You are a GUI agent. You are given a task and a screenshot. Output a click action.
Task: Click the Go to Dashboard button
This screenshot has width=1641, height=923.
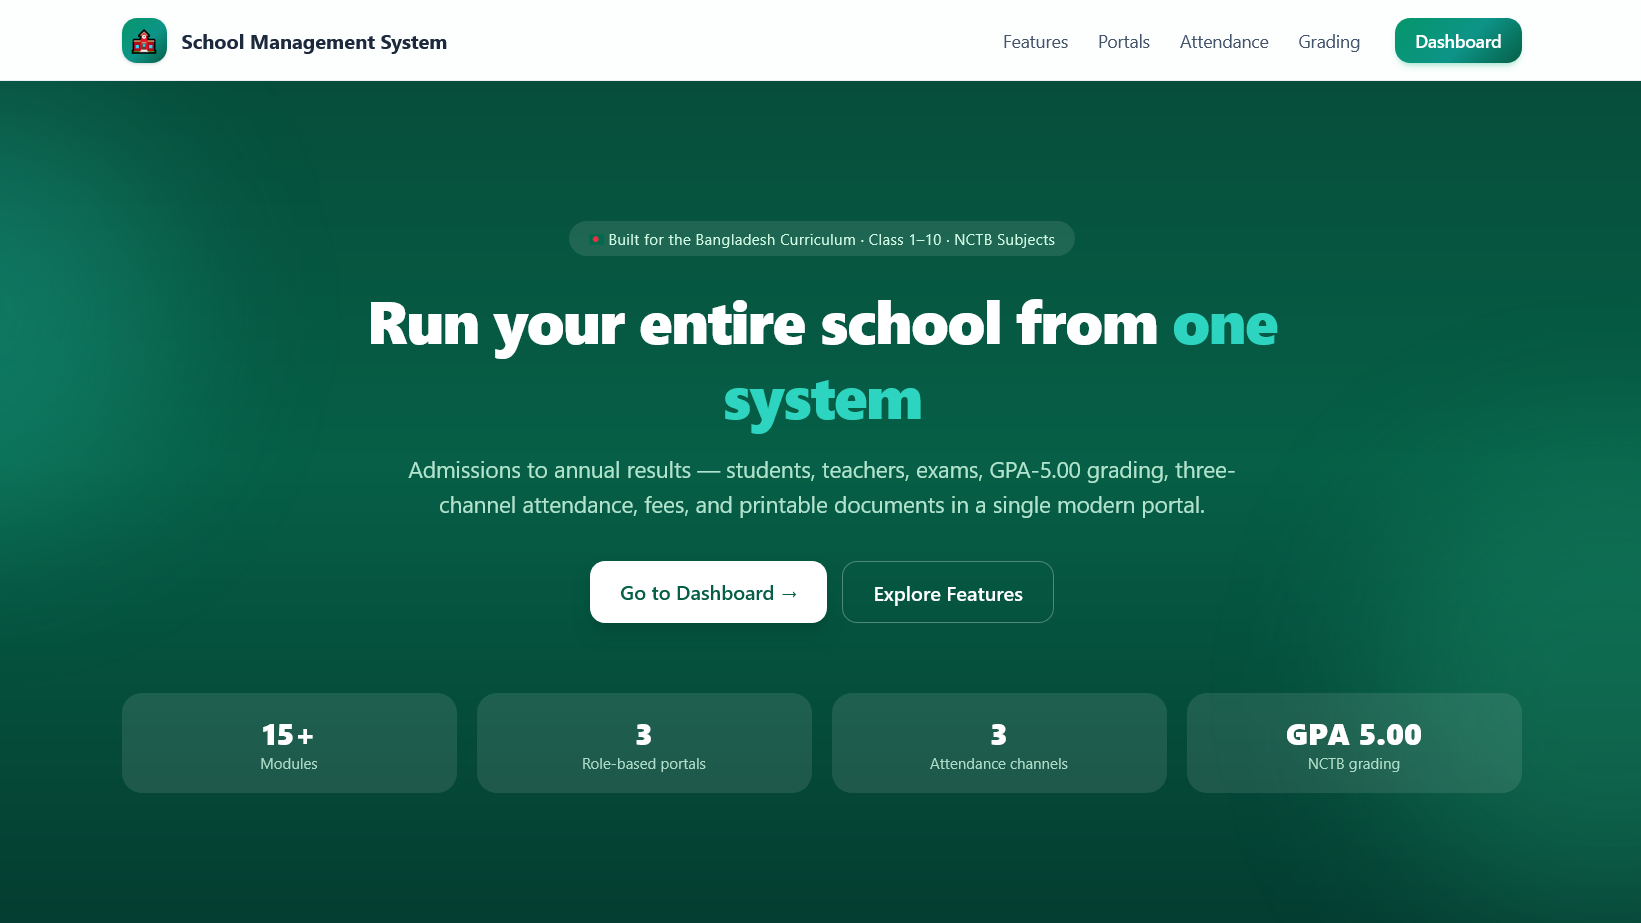point(708,592)
